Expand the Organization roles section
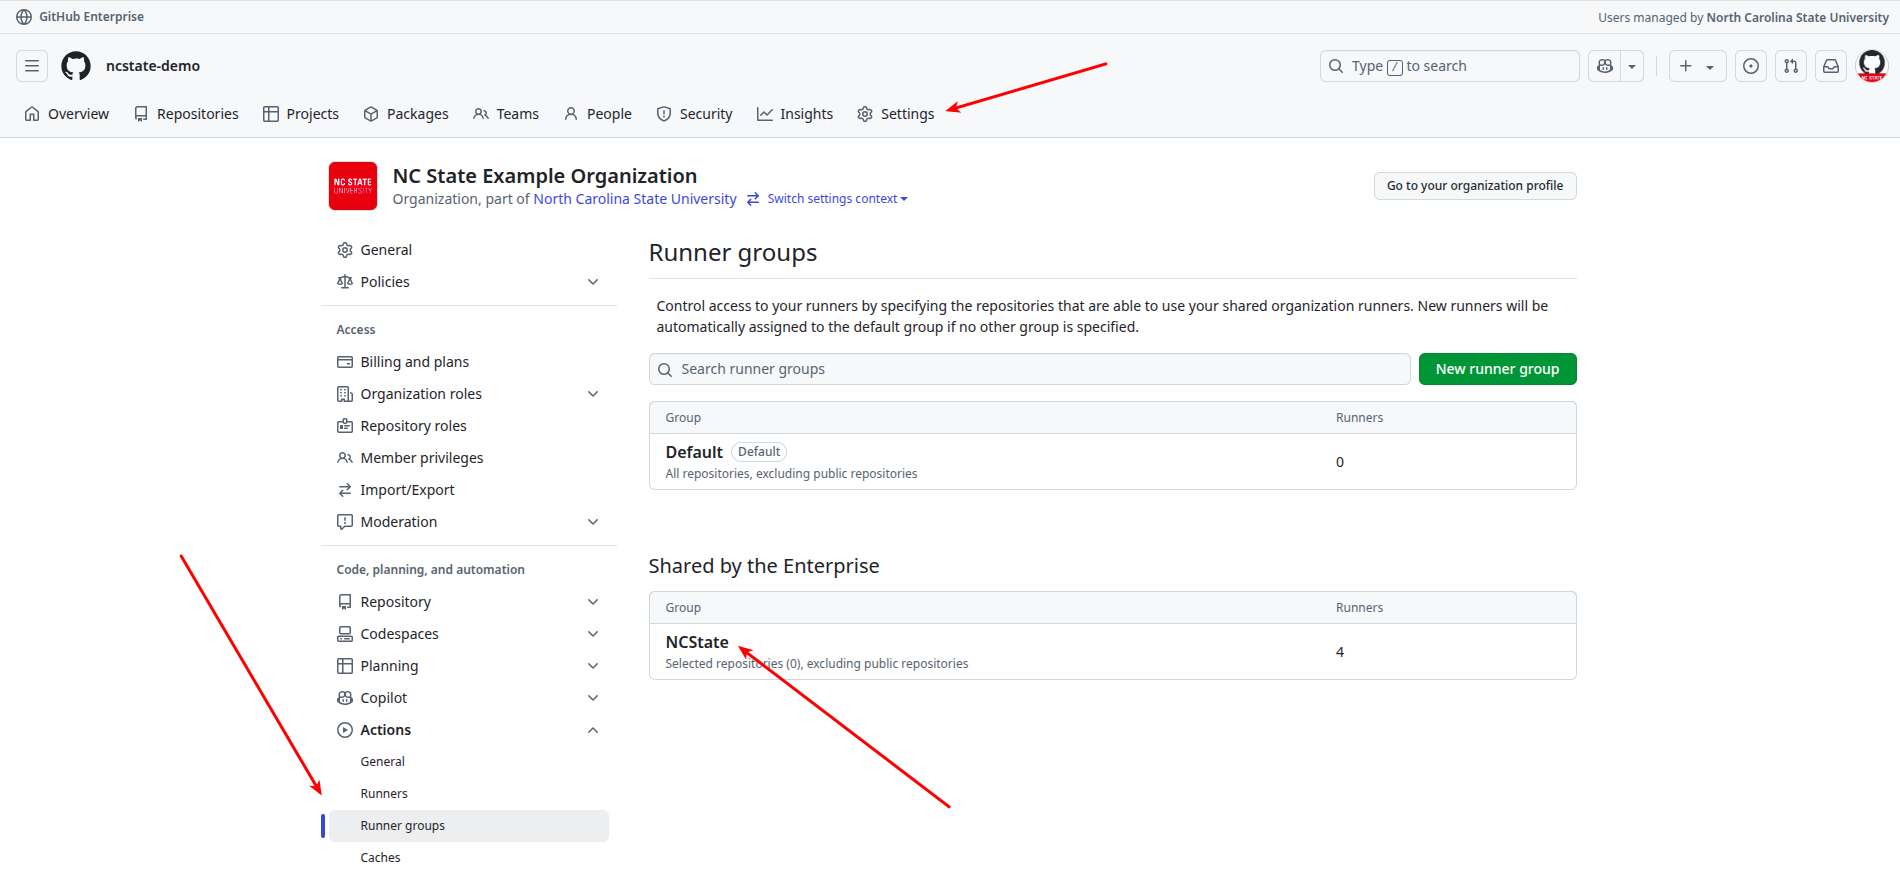 click(592, 394)
